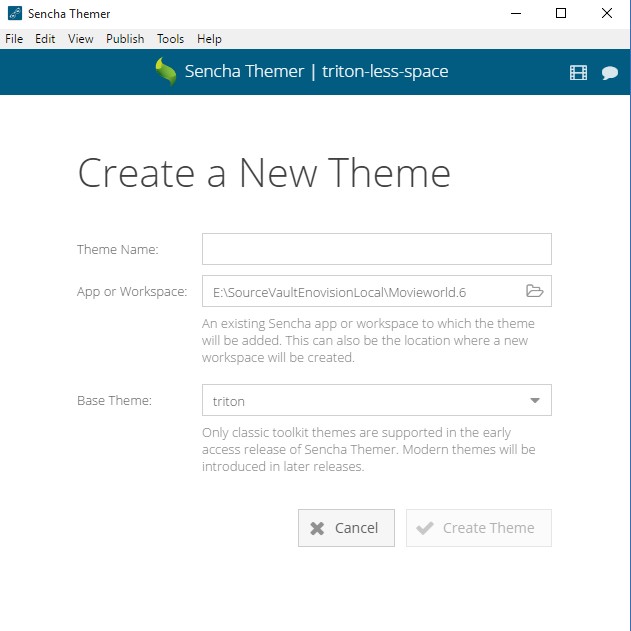
Task: Open the video tutorials film icon
Action: tap(578, 73)
